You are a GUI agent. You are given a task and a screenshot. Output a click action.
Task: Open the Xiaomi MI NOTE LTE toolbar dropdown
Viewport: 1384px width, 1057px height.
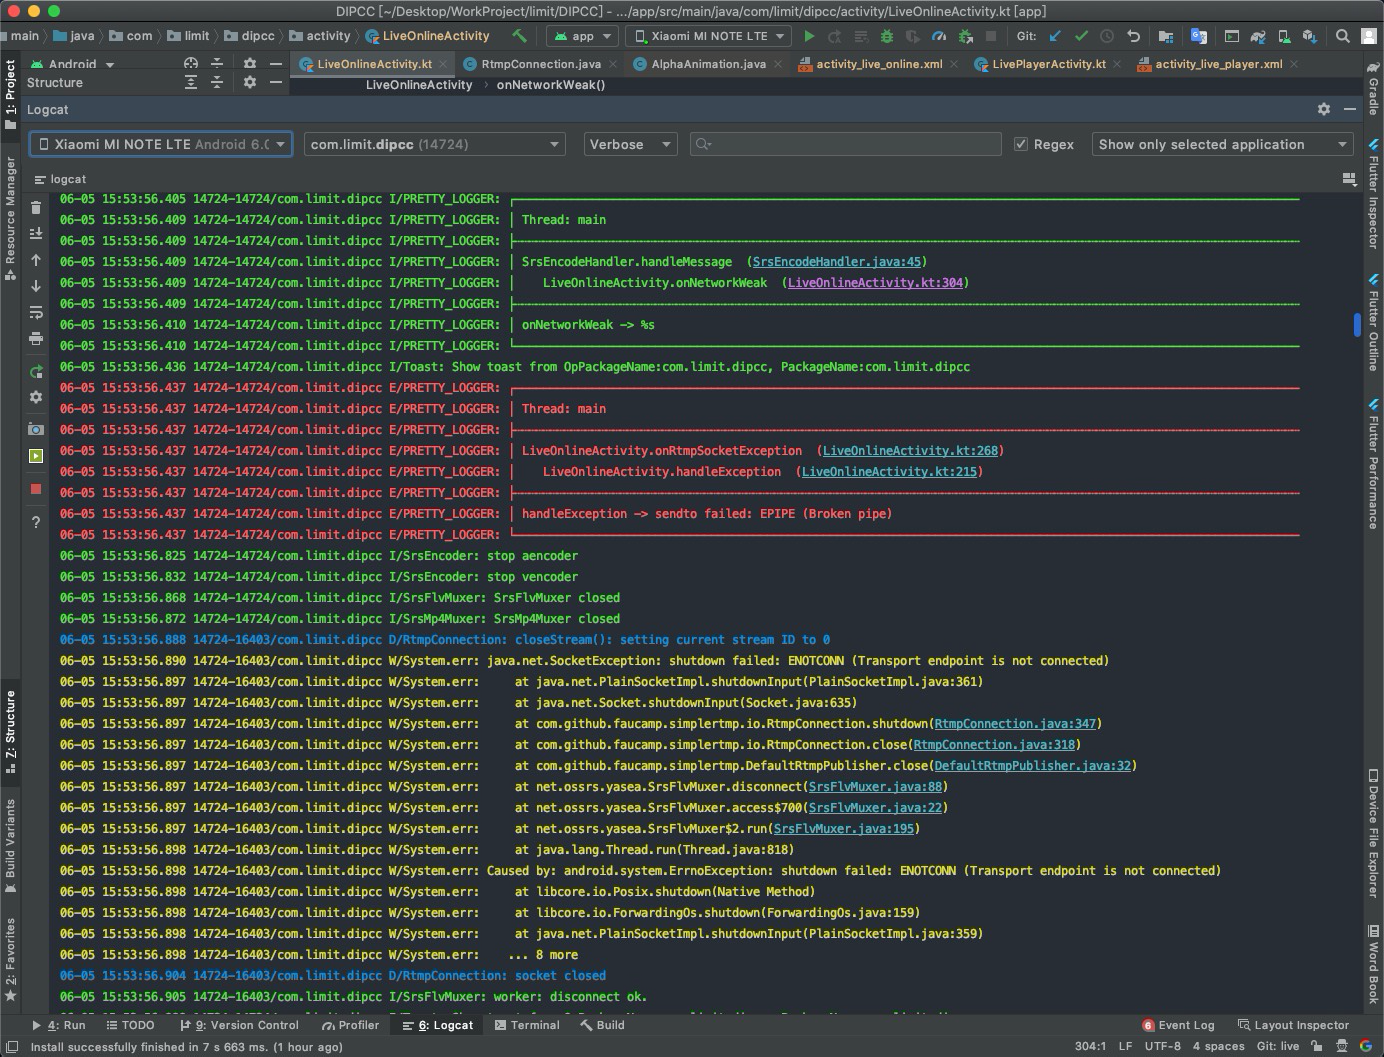(708, 36)
